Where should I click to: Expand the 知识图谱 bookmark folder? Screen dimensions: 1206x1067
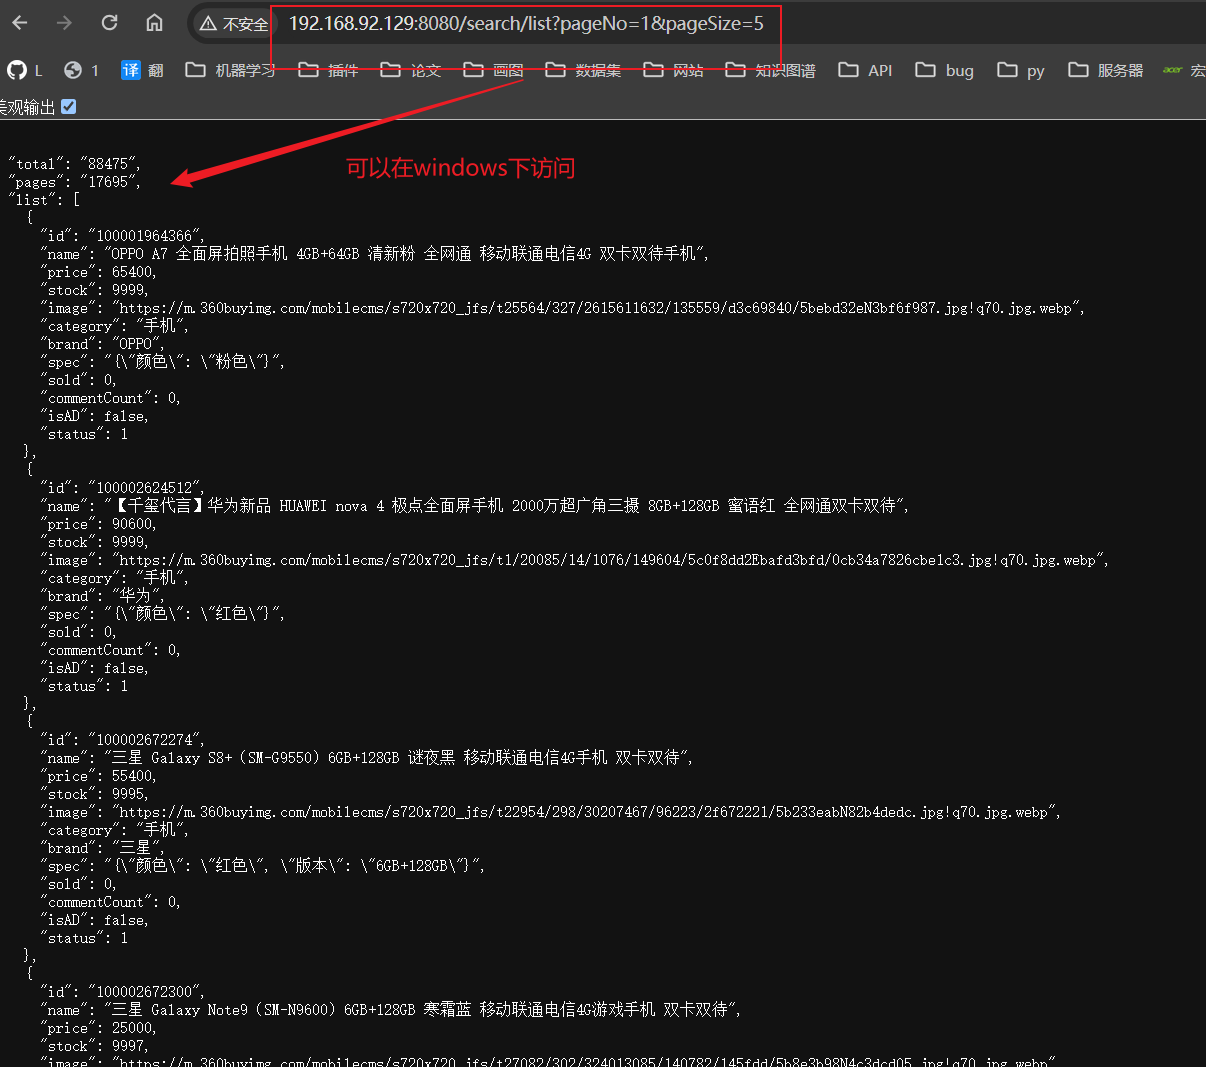(x=771, y=70)
